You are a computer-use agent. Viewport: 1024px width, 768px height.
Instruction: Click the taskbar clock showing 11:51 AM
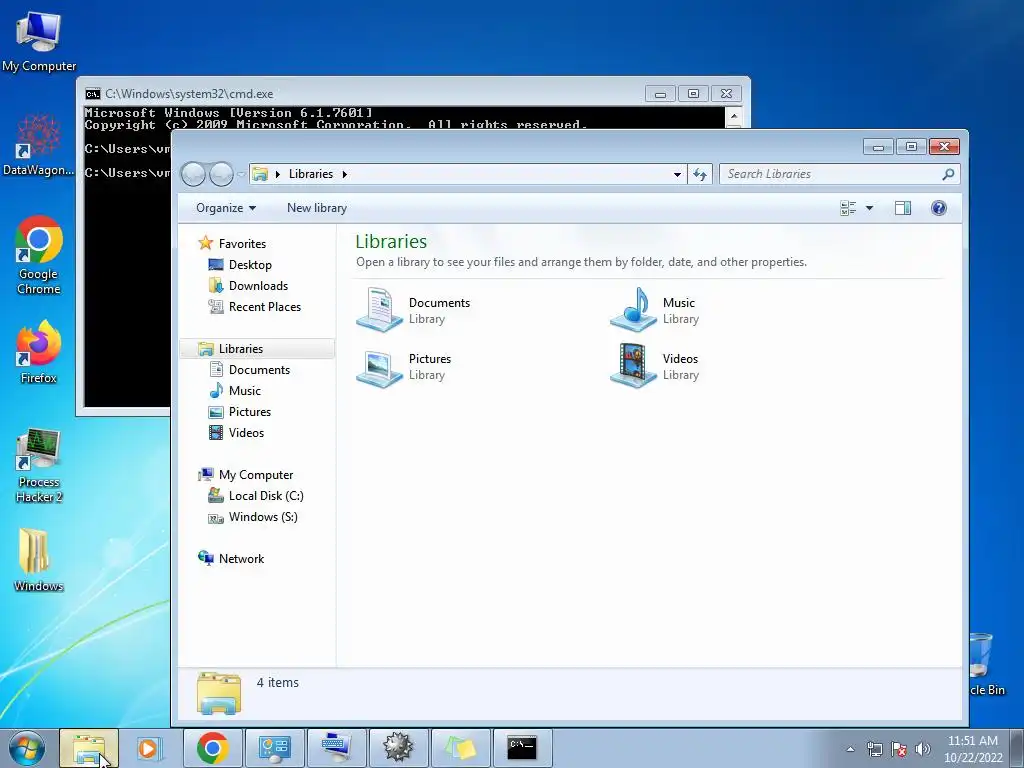[x=973, y=749]
